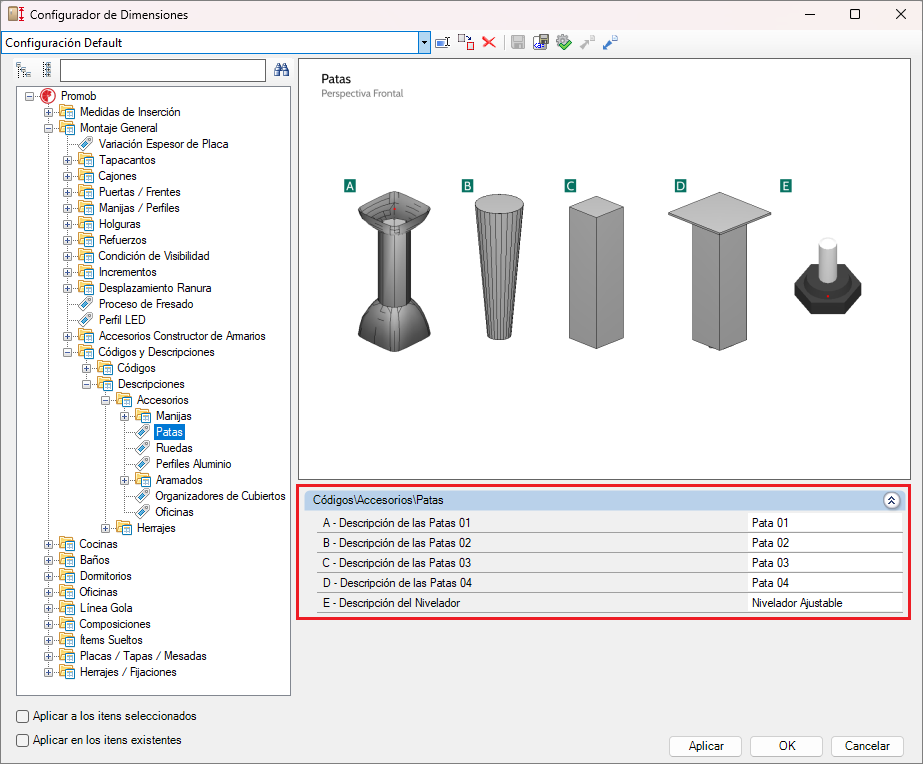Click the save as XML icon
This screenshot has height=764, width=923.
click(x=540, y=42)
